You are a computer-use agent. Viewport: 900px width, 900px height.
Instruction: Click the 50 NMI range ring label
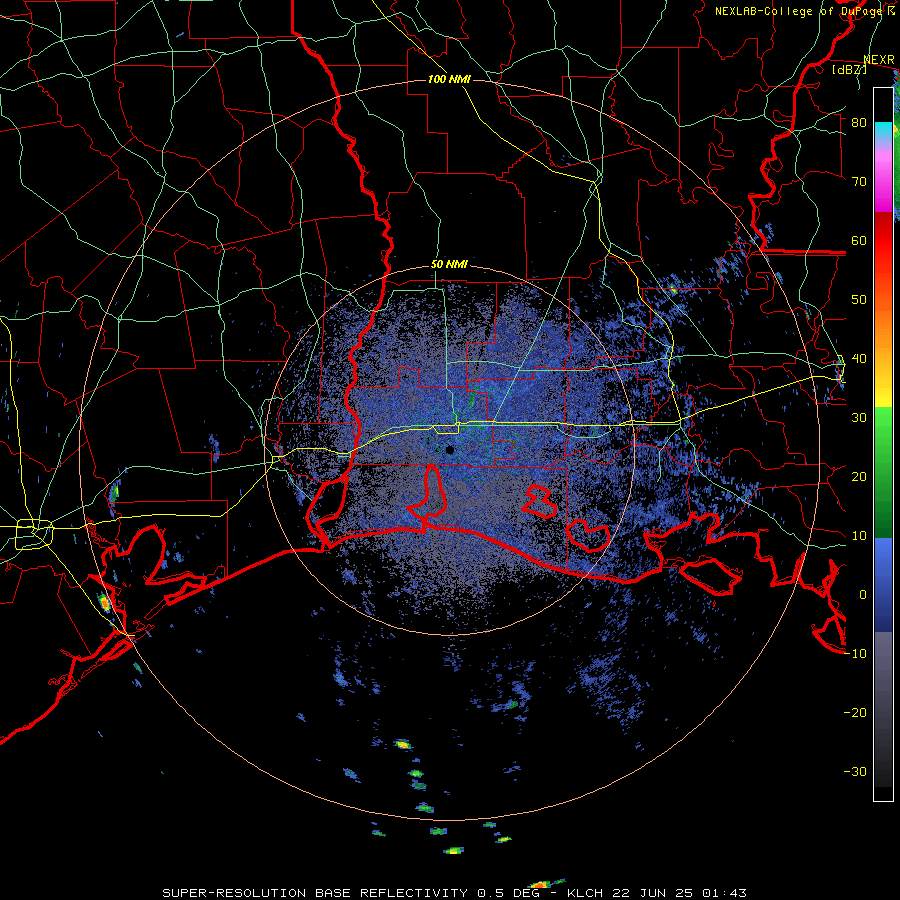click(449, 265)
